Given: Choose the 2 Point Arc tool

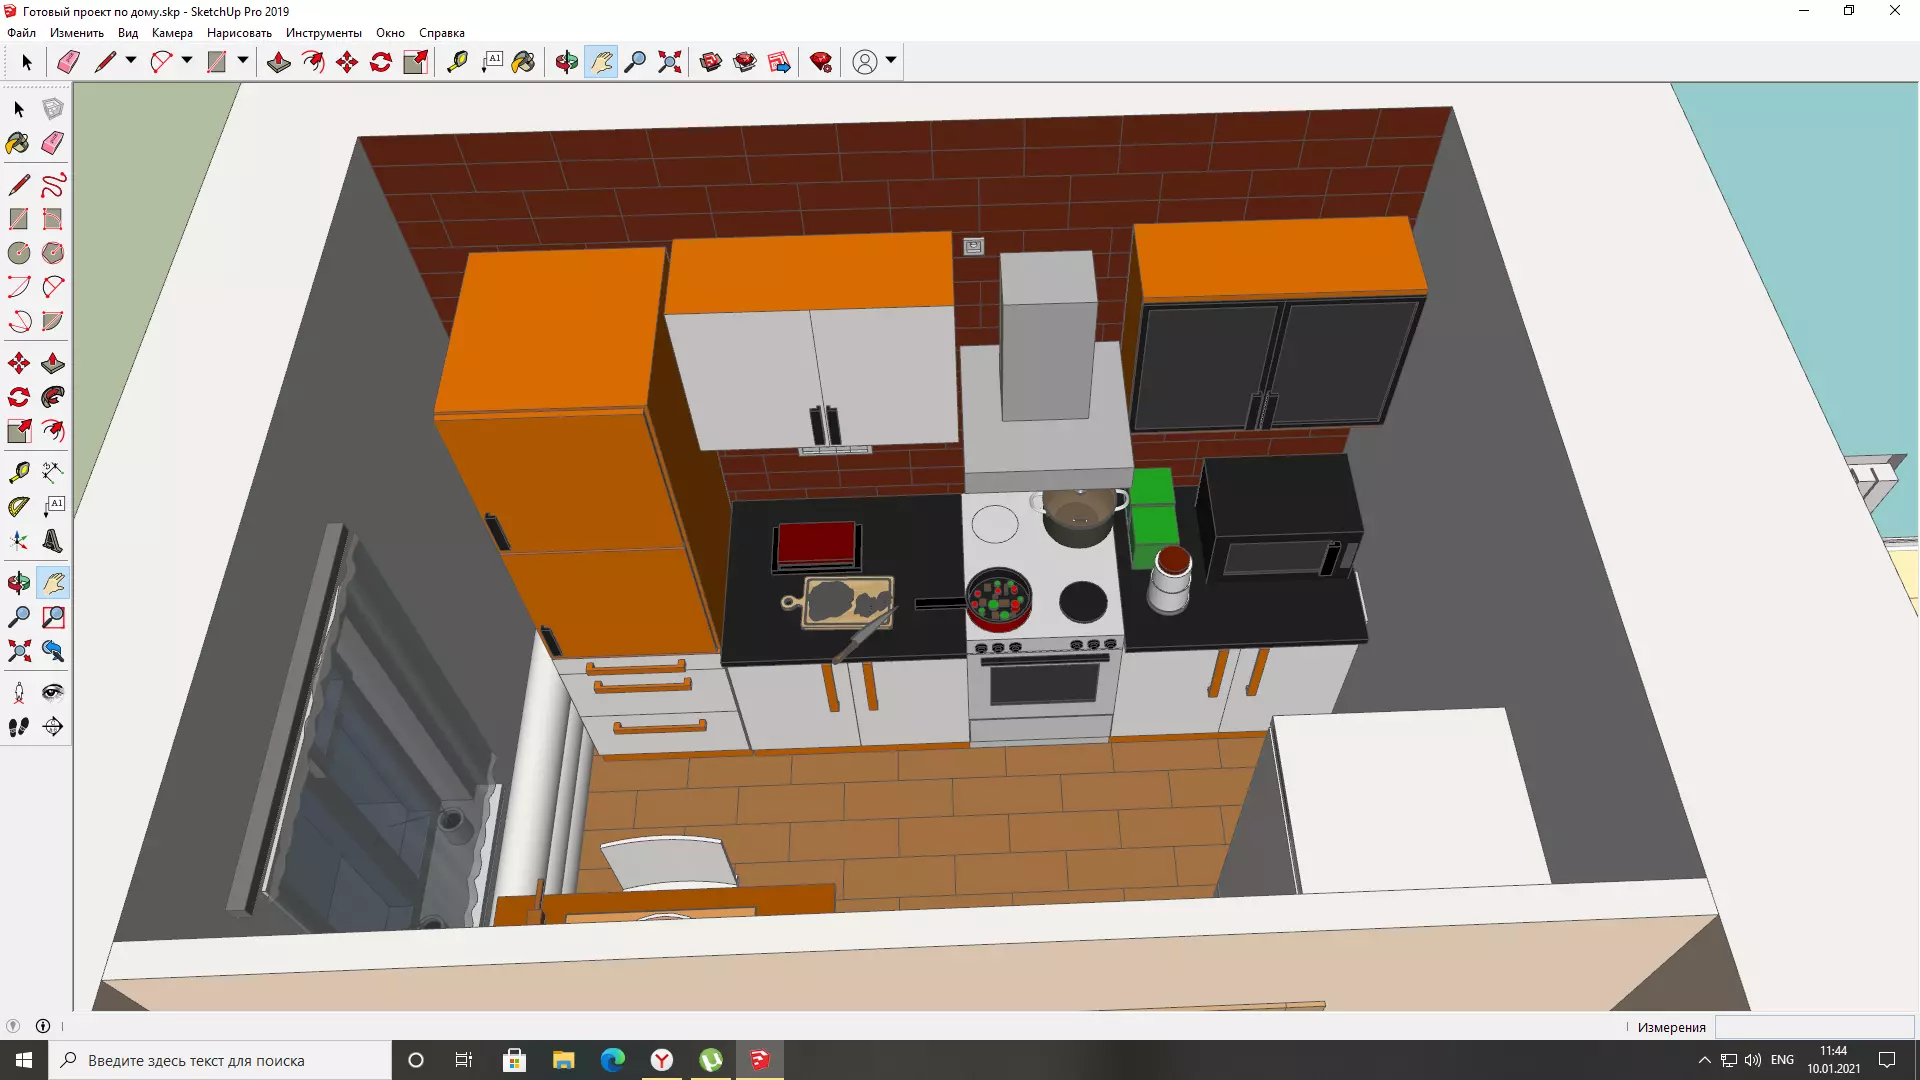Looking at the screenshot, I should pos(53,287).
